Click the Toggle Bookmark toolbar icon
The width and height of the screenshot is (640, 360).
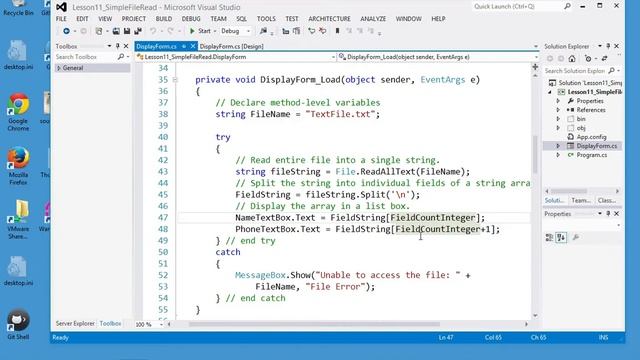[337, 31]
